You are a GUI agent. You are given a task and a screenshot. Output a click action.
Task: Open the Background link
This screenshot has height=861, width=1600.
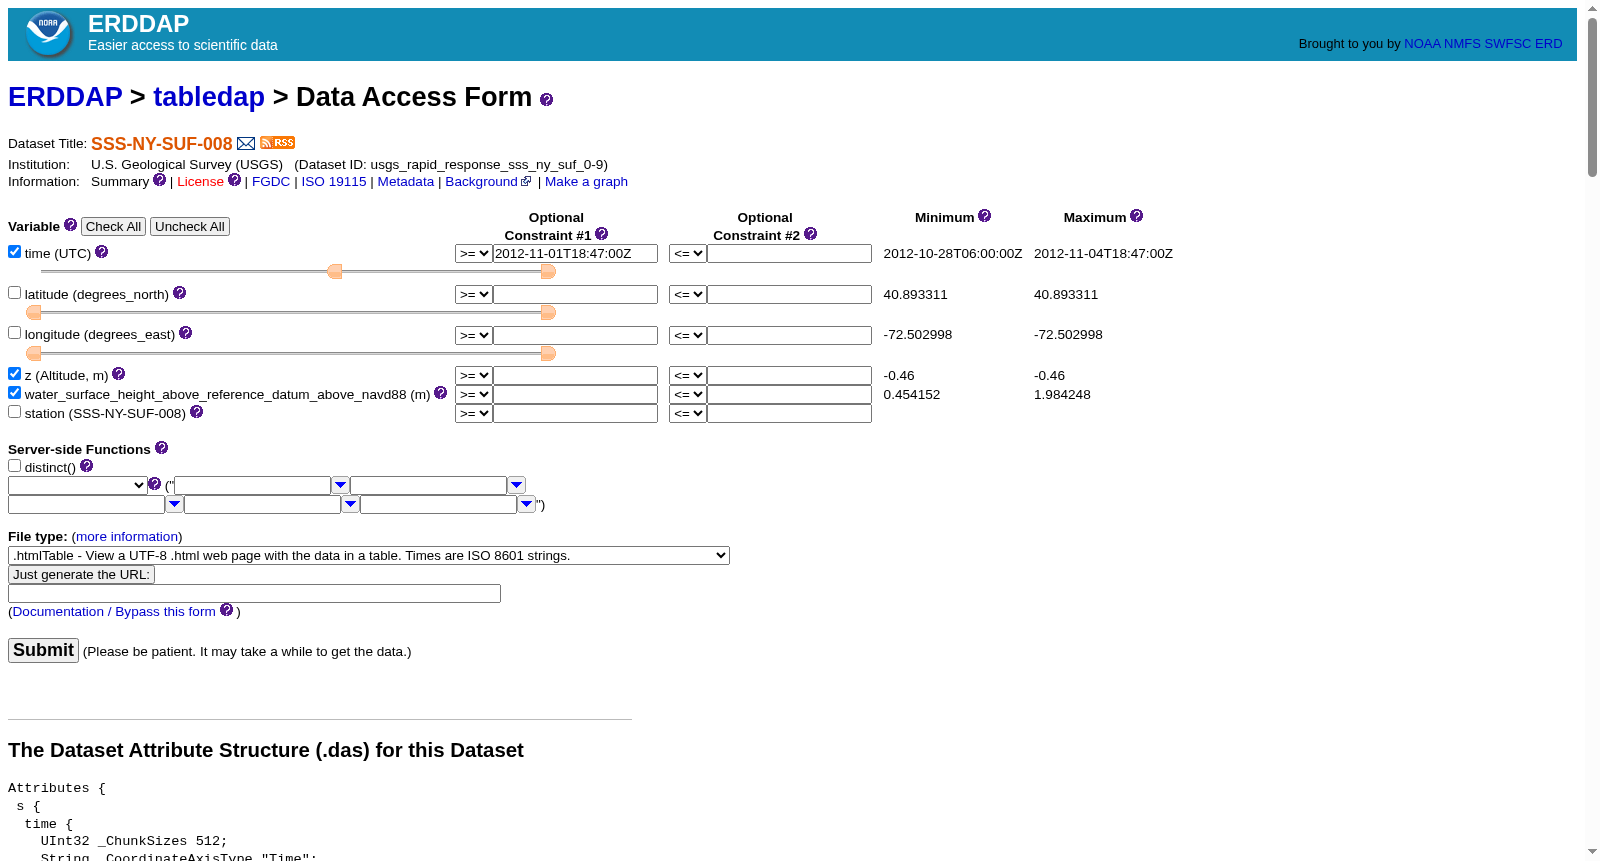pyautogui.click(x=481, y=182)
